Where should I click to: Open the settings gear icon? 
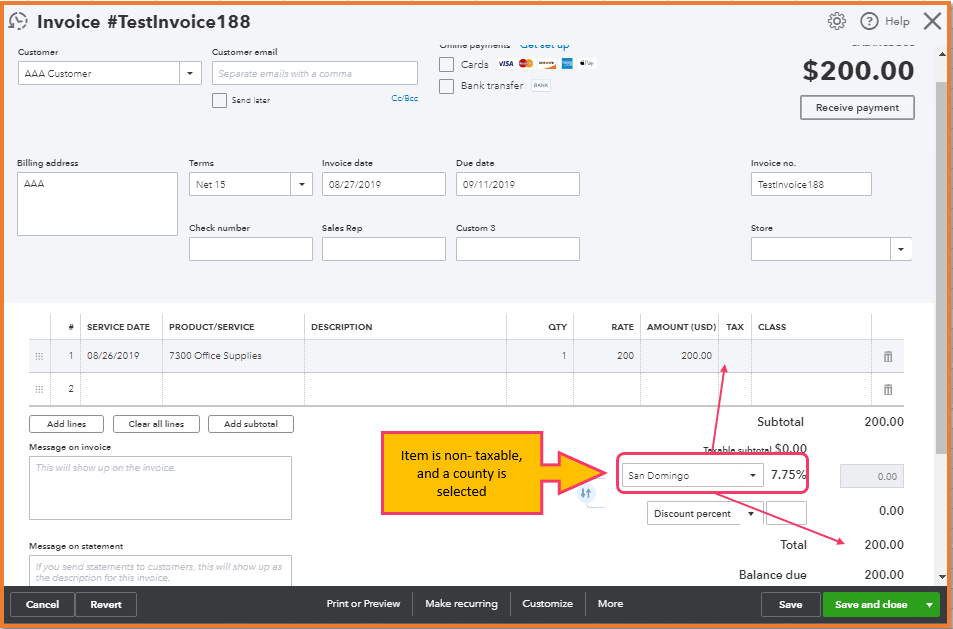(837, 21)
